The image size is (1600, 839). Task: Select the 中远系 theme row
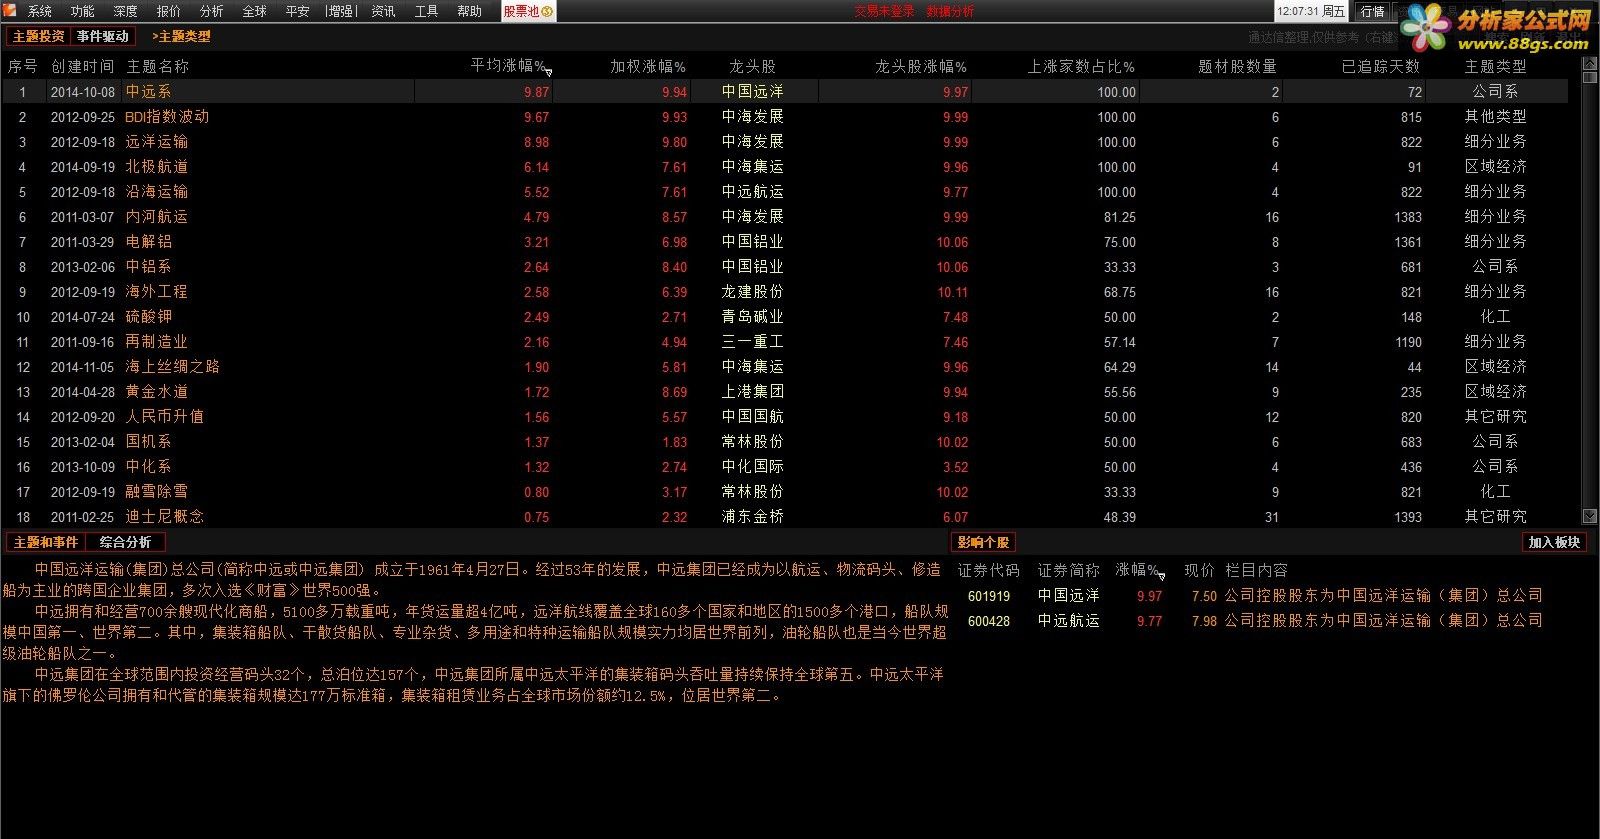tap(785, 91)
